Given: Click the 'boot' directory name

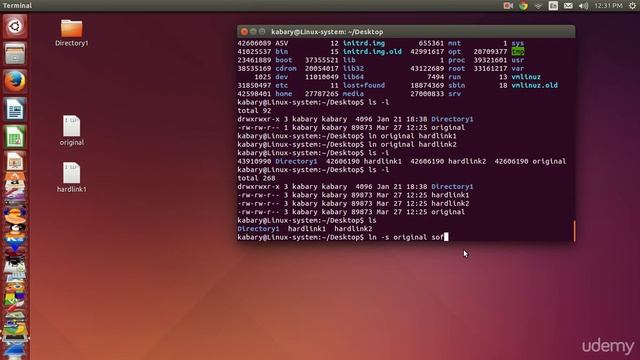Looking at the screenshot, I should click(x=284, y=60).
